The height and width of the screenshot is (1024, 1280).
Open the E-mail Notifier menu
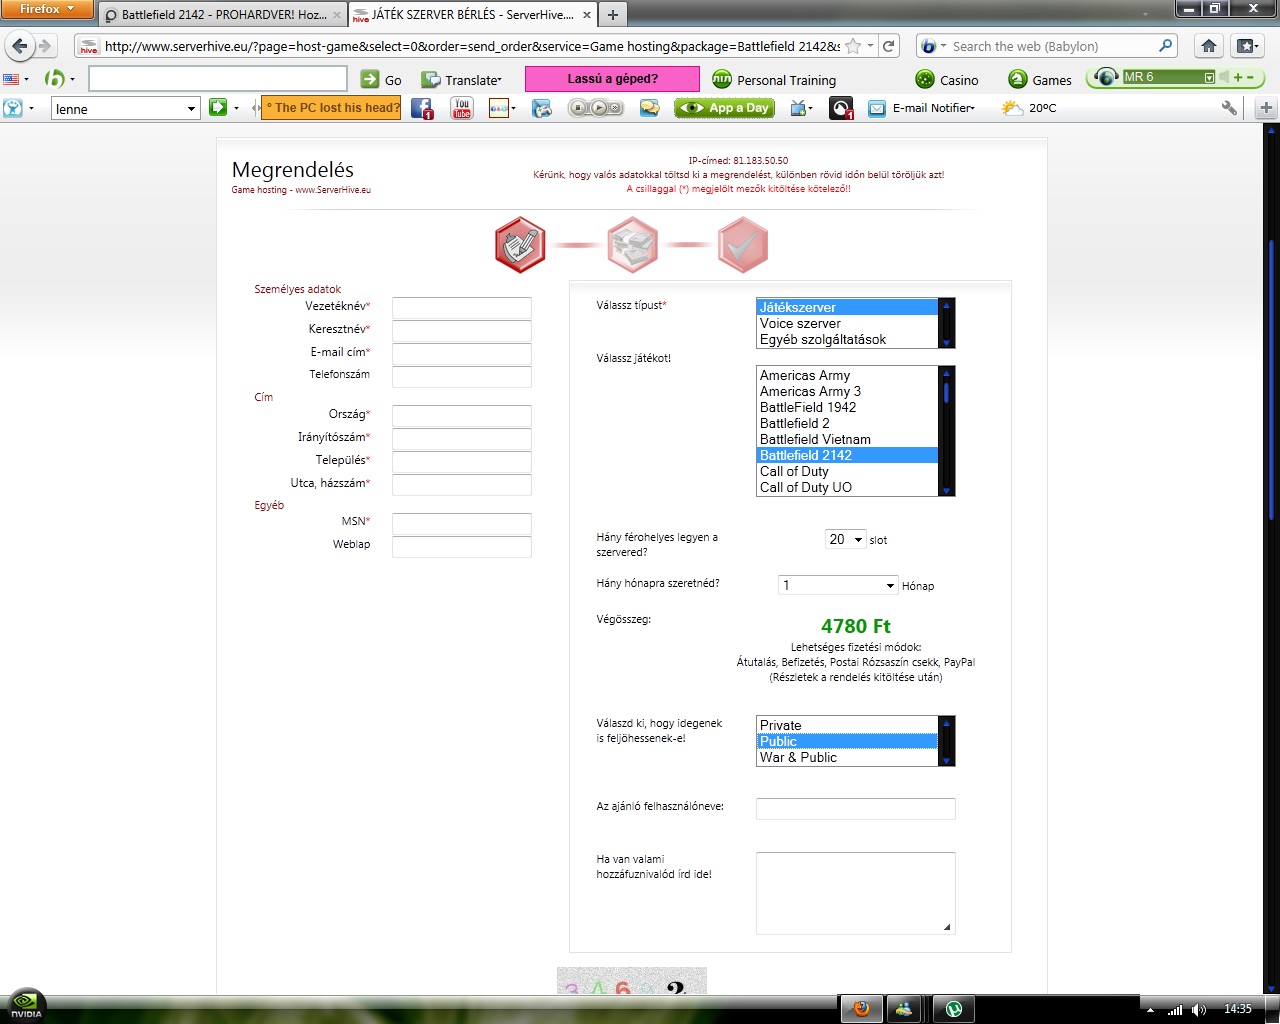[x=922, y=108]
